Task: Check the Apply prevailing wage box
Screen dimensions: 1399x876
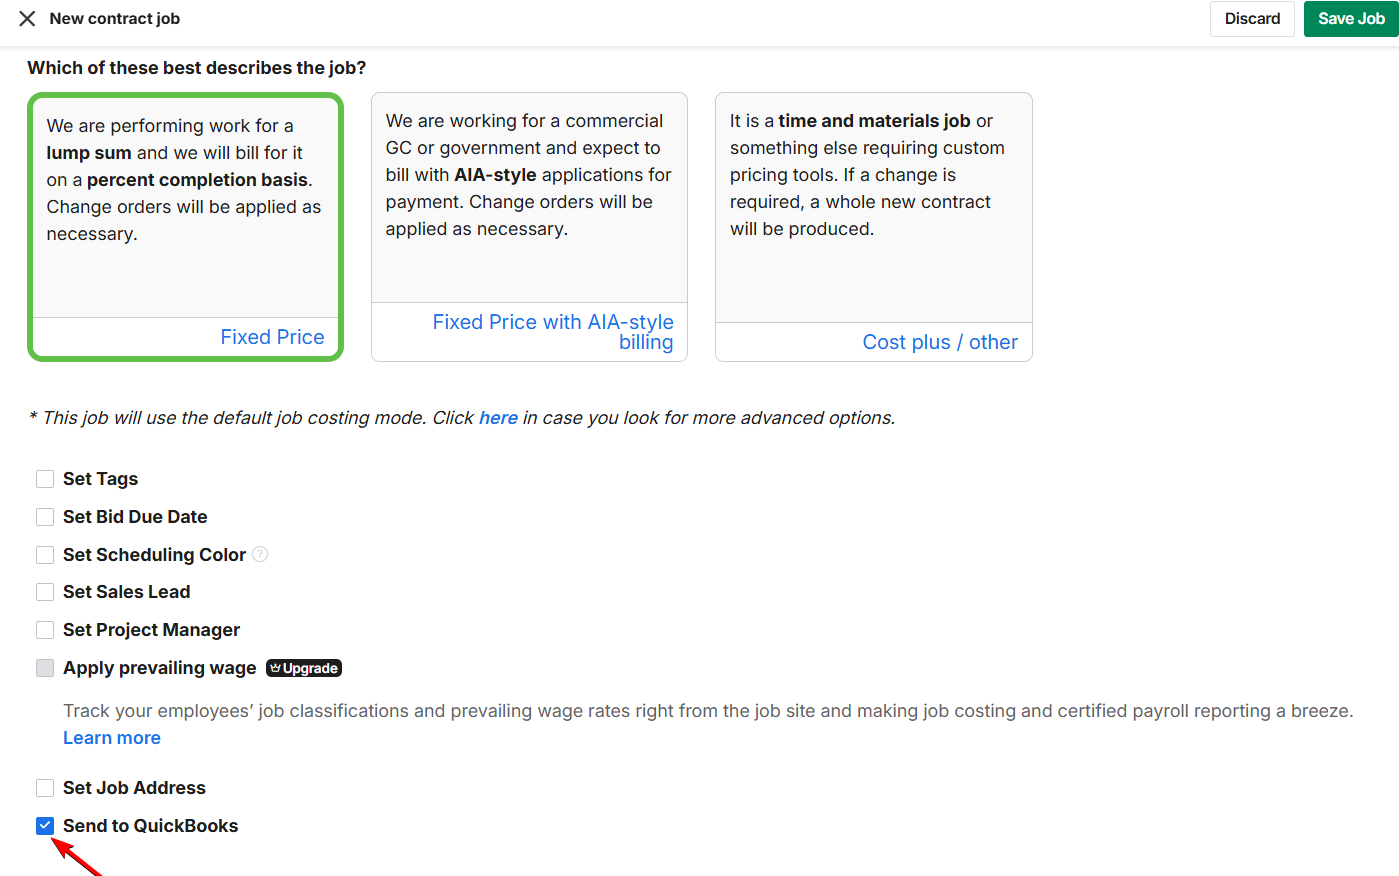Action: 45,668
